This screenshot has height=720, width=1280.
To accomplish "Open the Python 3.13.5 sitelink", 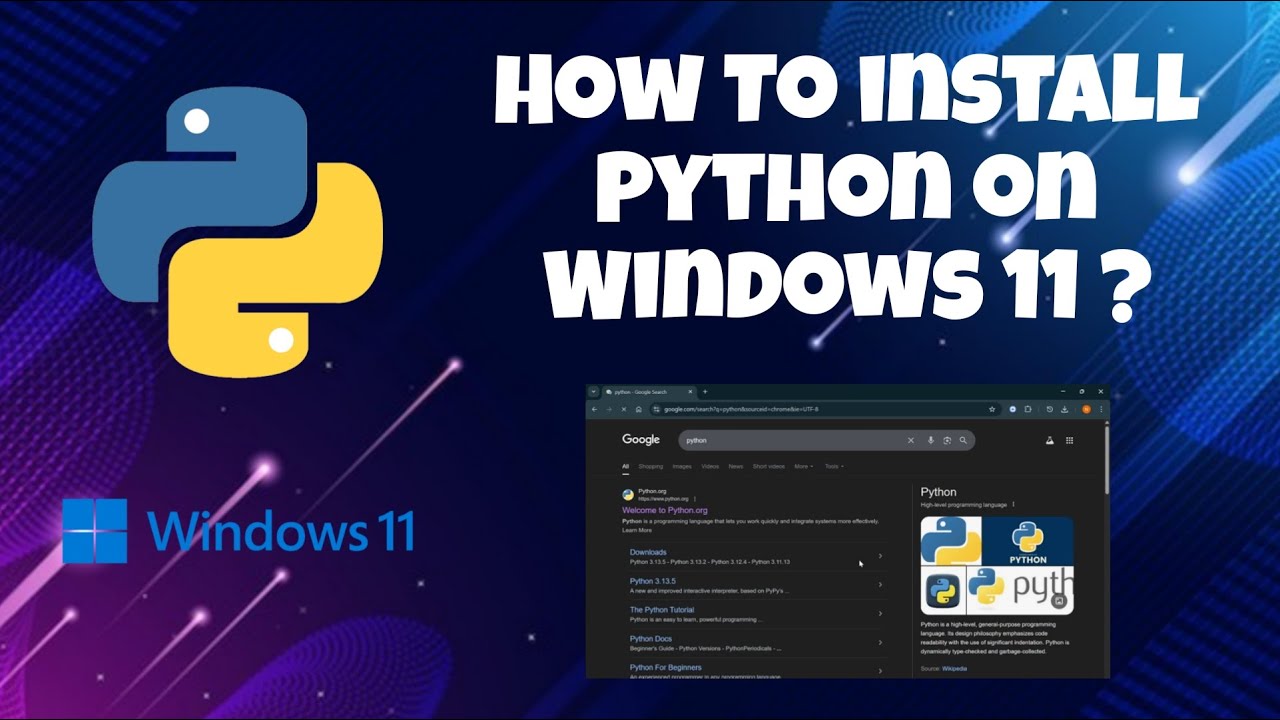I will pyautogui.click(x=653, y=581).
